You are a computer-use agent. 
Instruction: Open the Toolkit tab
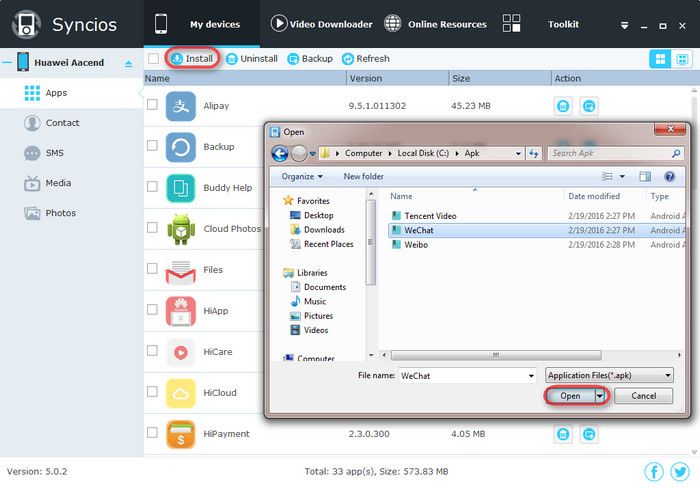(x=541, y=24)
